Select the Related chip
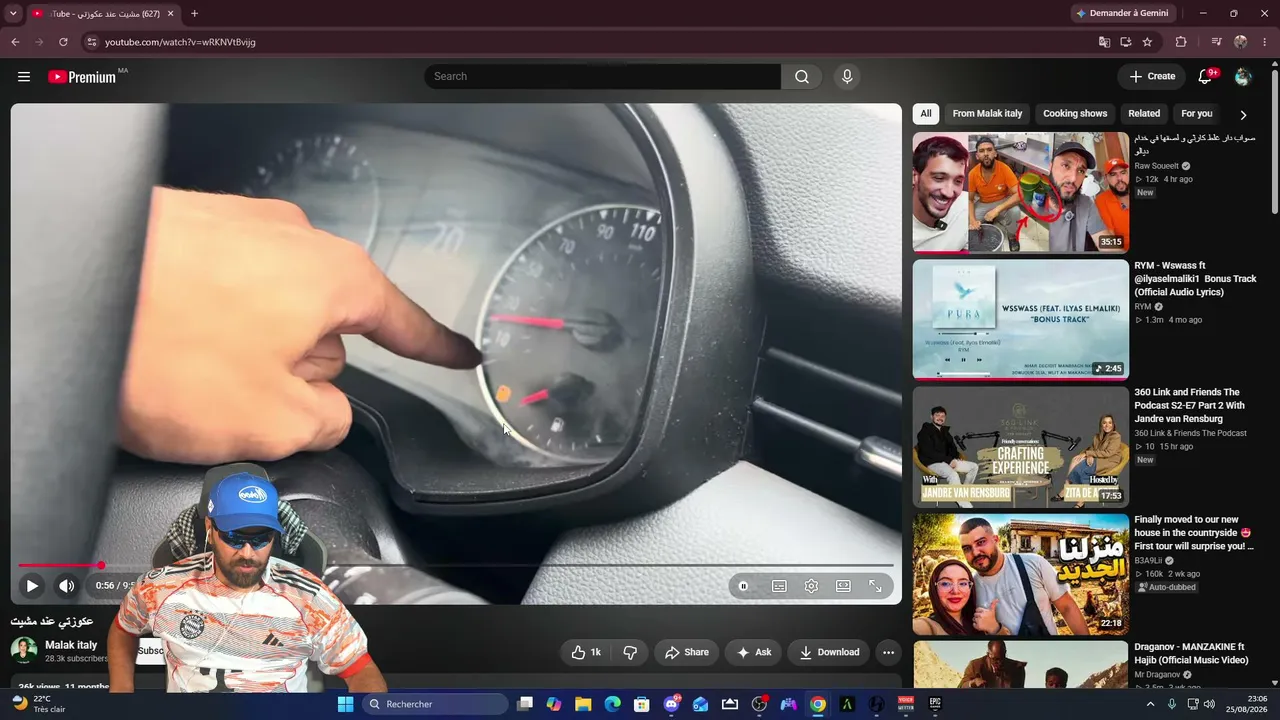This screenshot has height=720, width=1280. pos(1144,114)
